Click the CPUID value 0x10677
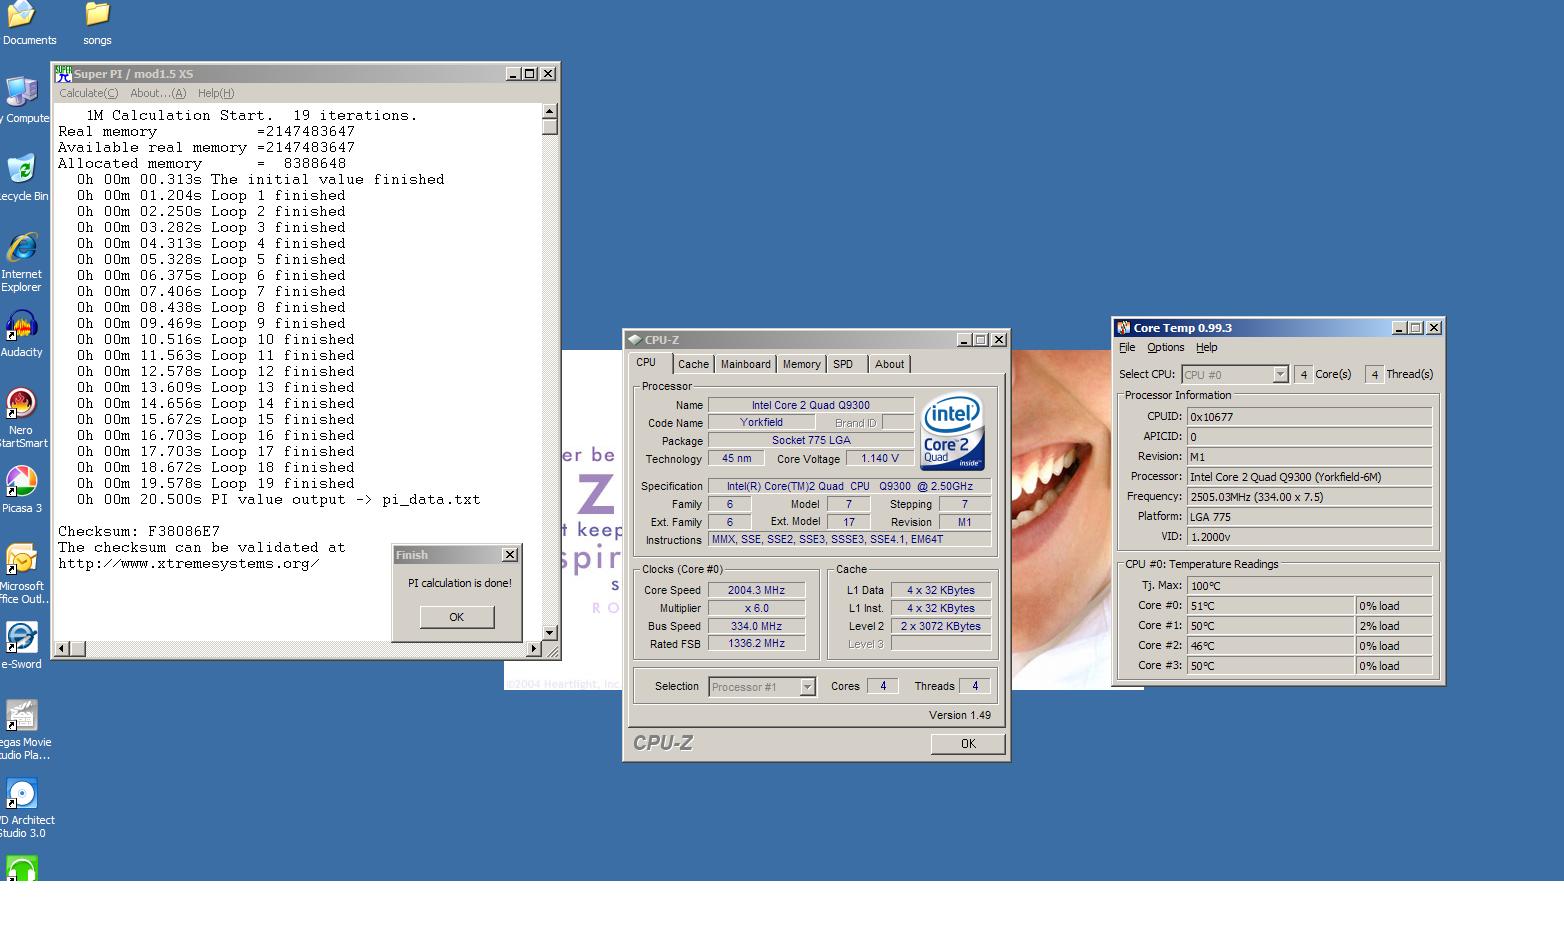This screenshot has height=938, width=1564. point(1309,417)
